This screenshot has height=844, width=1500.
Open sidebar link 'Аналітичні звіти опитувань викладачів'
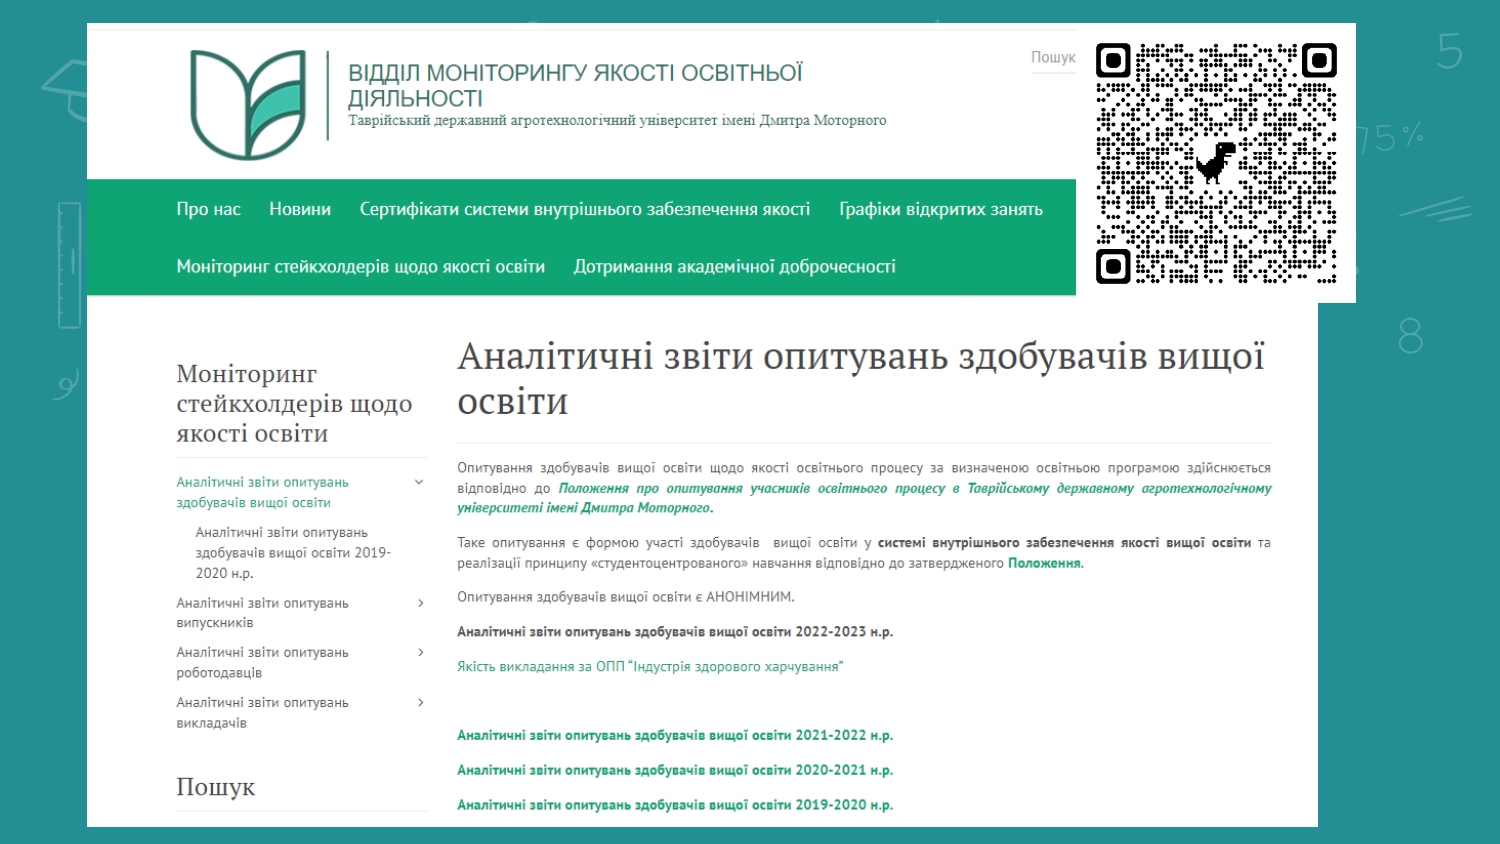click(263, 713)
